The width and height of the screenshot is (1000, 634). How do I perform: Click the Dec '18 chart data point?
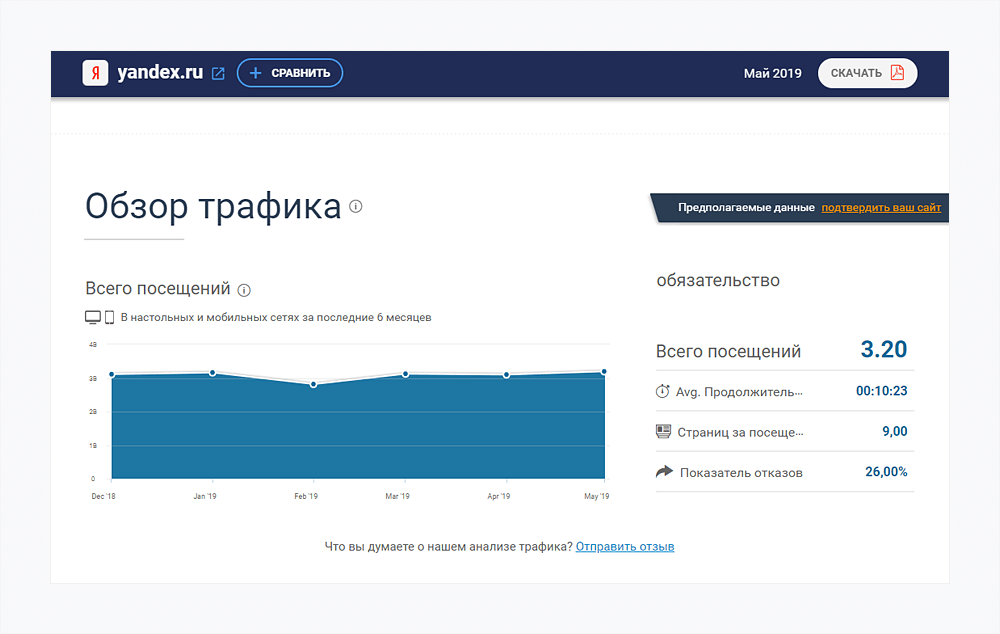point(112,375)
